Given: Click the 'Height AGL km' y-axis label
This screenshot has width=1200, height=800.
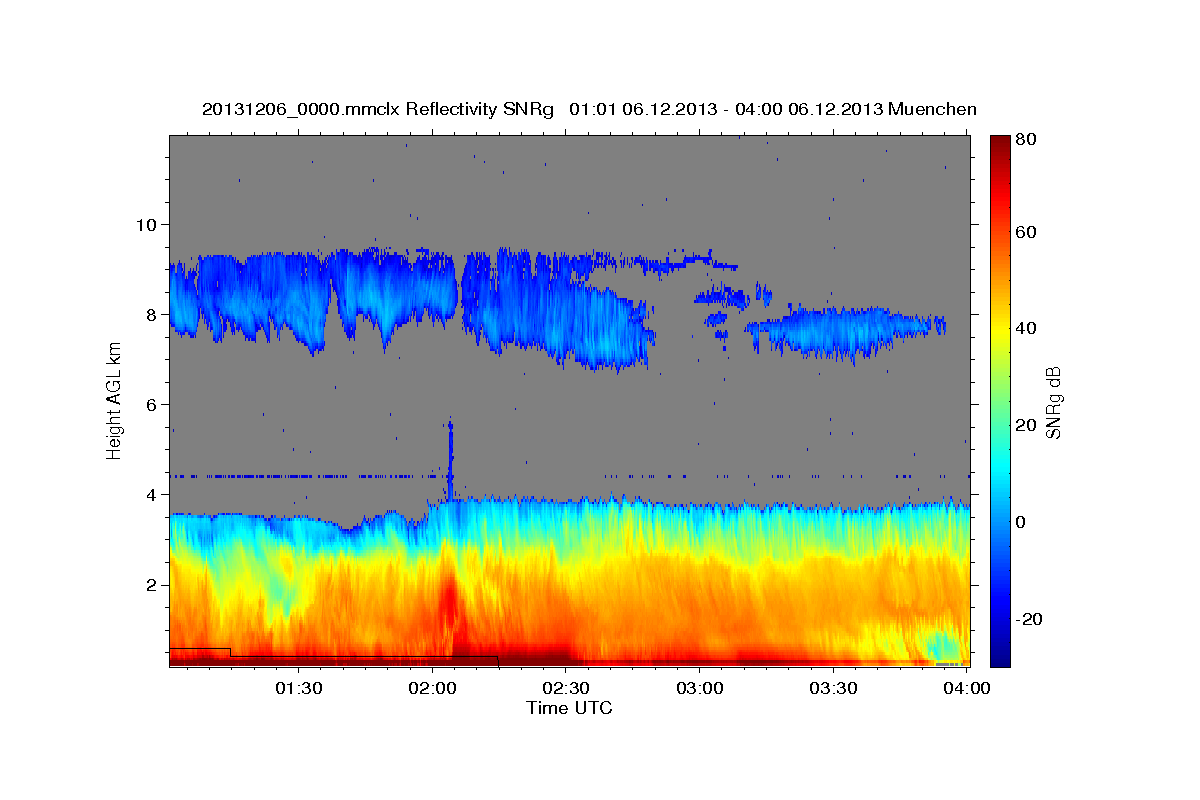Looking at the screenshot, I should 115,400.
